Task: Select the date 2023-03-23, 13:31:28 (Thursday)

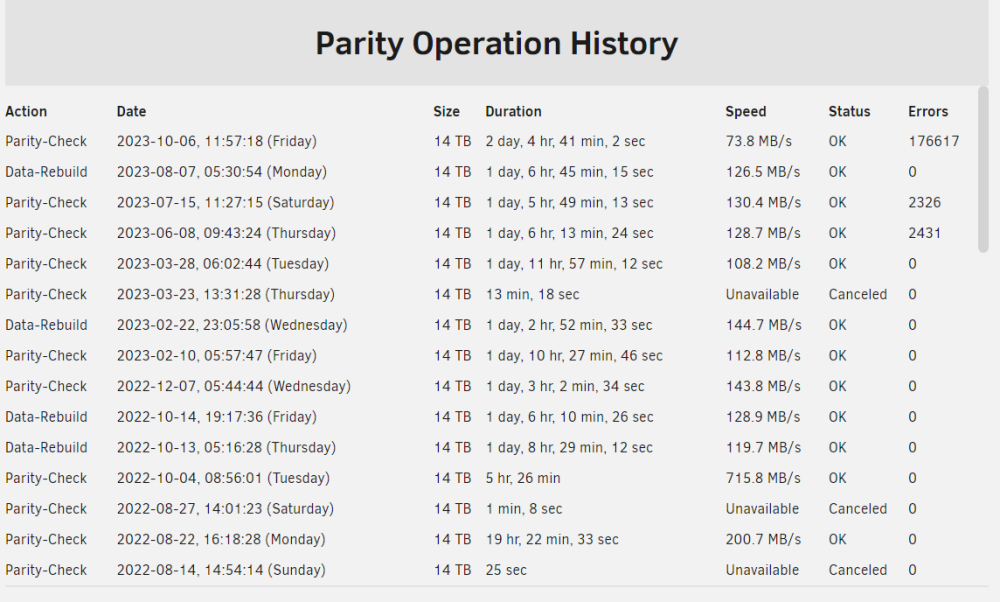Action: 226,294
